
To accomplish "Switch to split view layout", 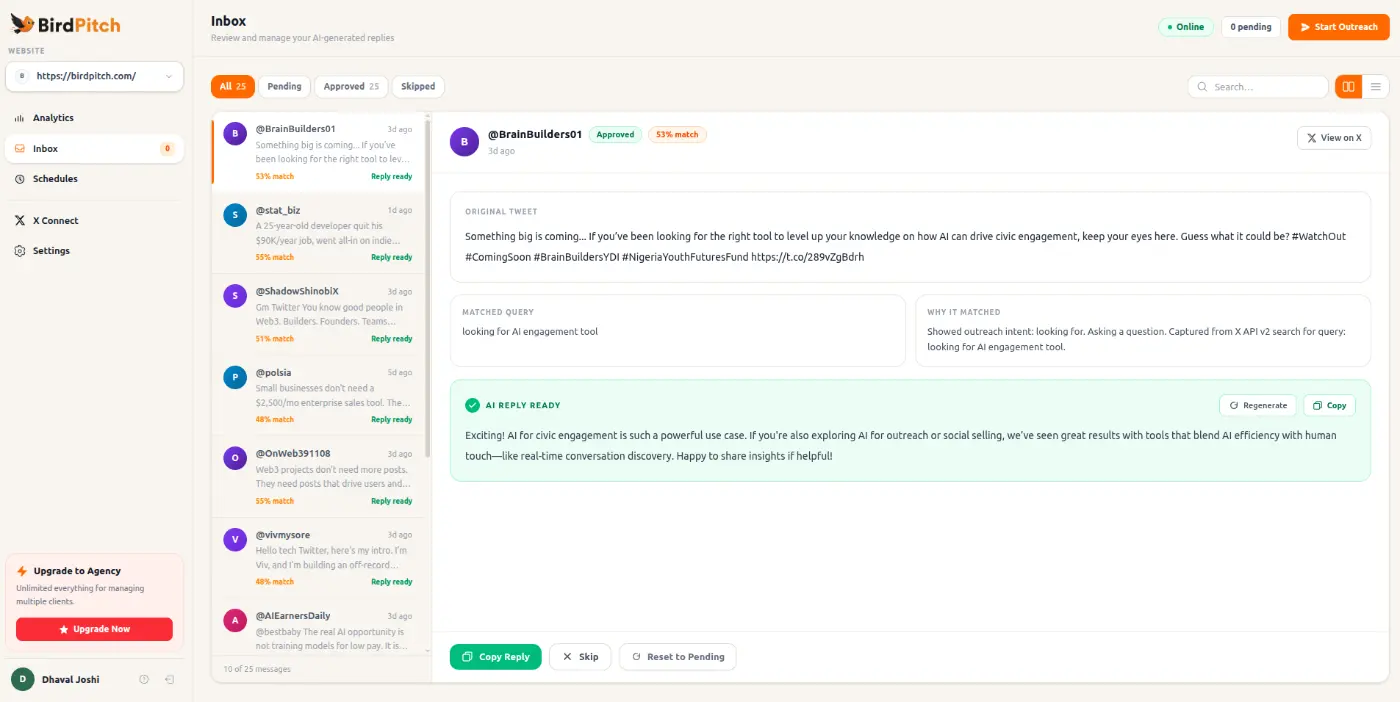I will (1348, 87).
